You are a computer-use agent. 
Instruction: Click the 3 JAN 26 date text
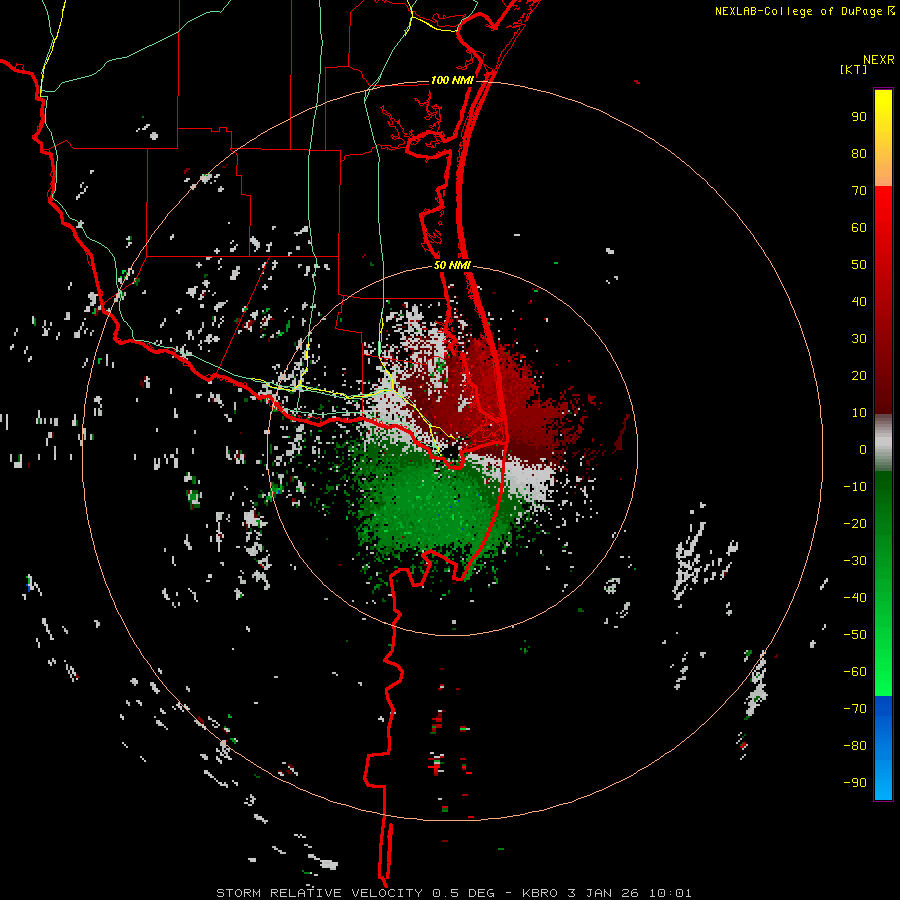[605, 893]
